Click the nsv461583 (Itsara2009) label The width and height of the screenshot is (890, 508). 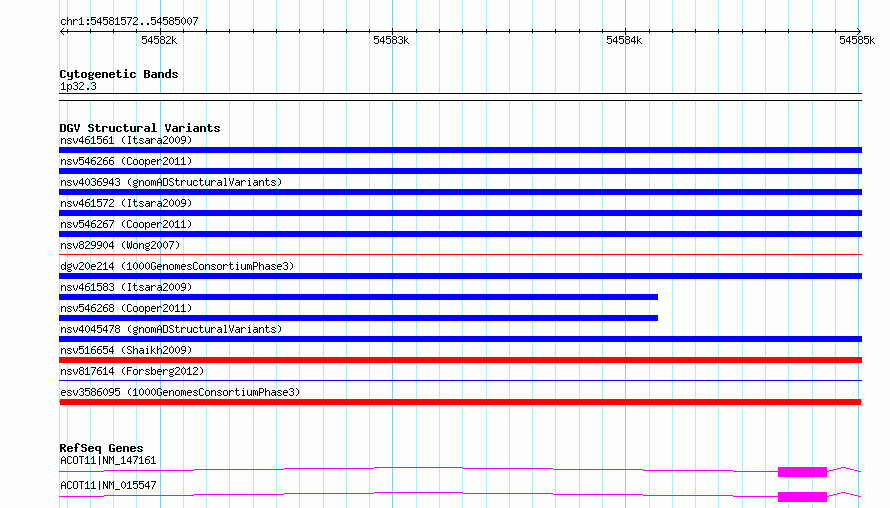126,287
